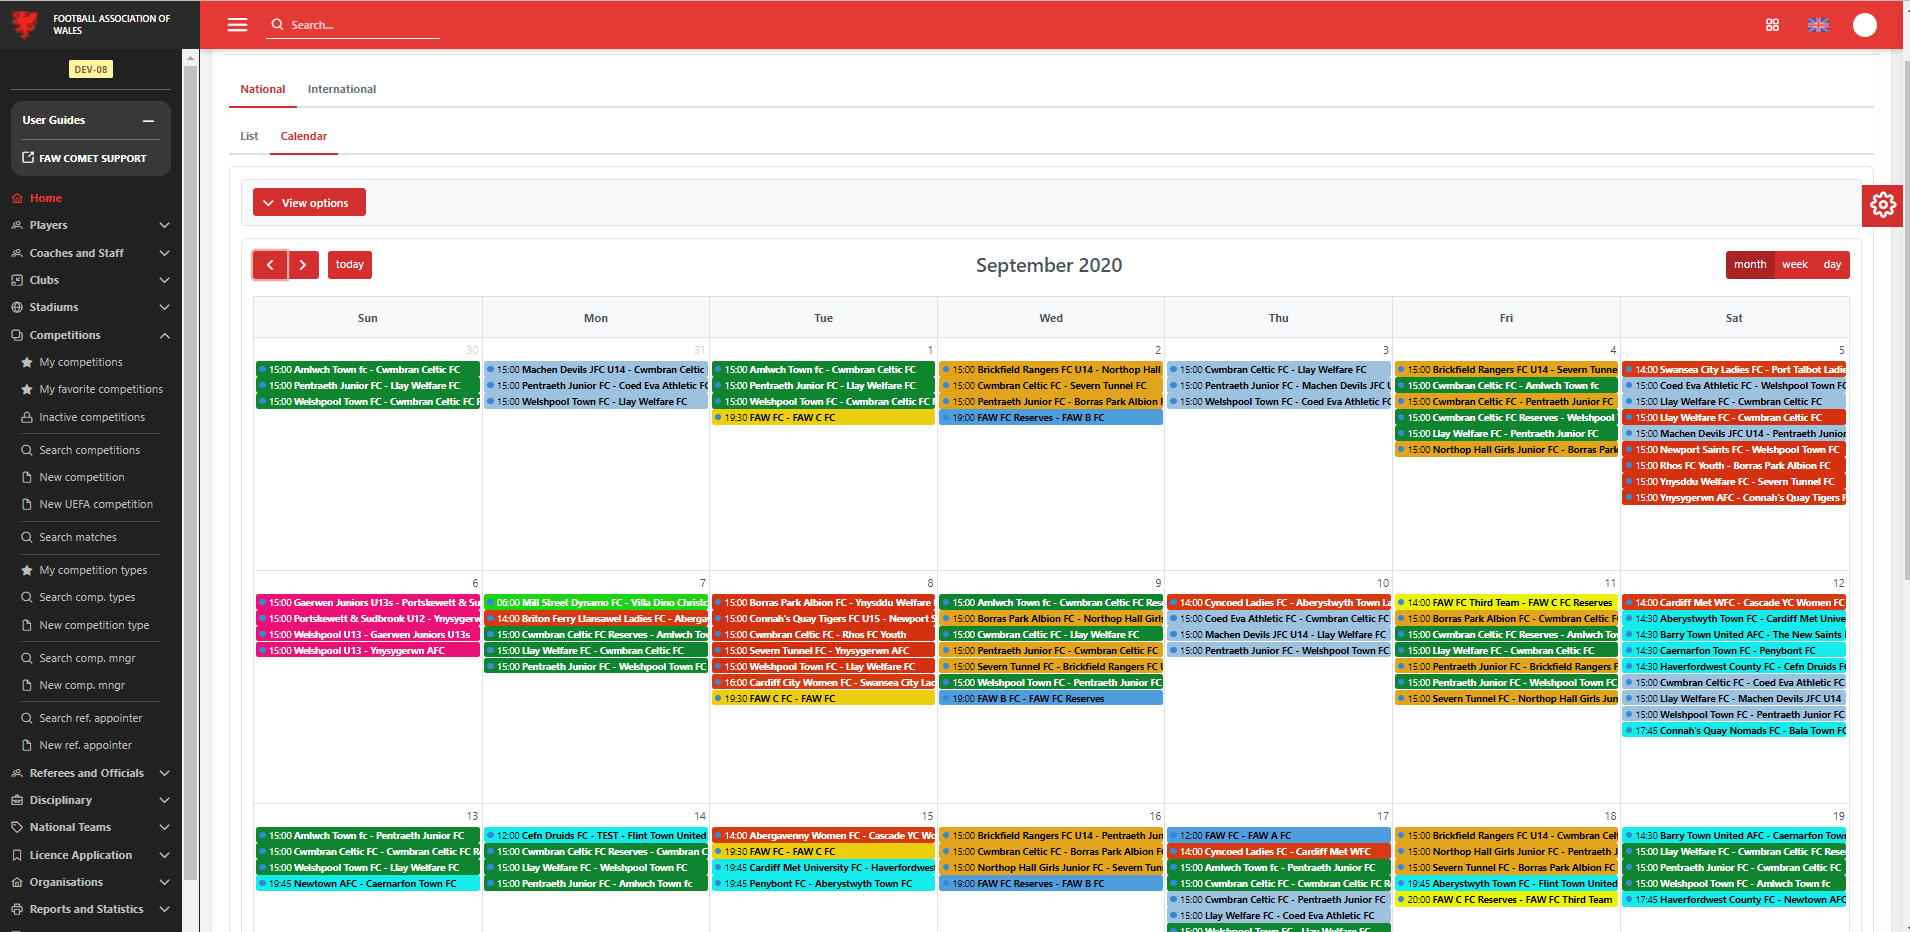The height and width of the screenshot is (932, 1910).
Task: Click the UK flag language icon
Action: [1818, 25]
